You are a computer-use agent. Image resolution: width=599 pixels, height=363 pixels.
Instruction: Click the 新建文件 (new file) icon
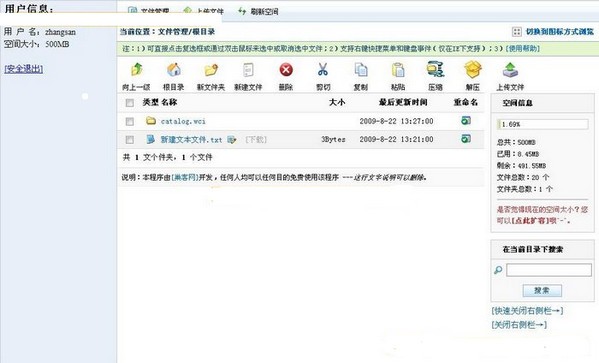pyautogui.click(x=248, y=70)
